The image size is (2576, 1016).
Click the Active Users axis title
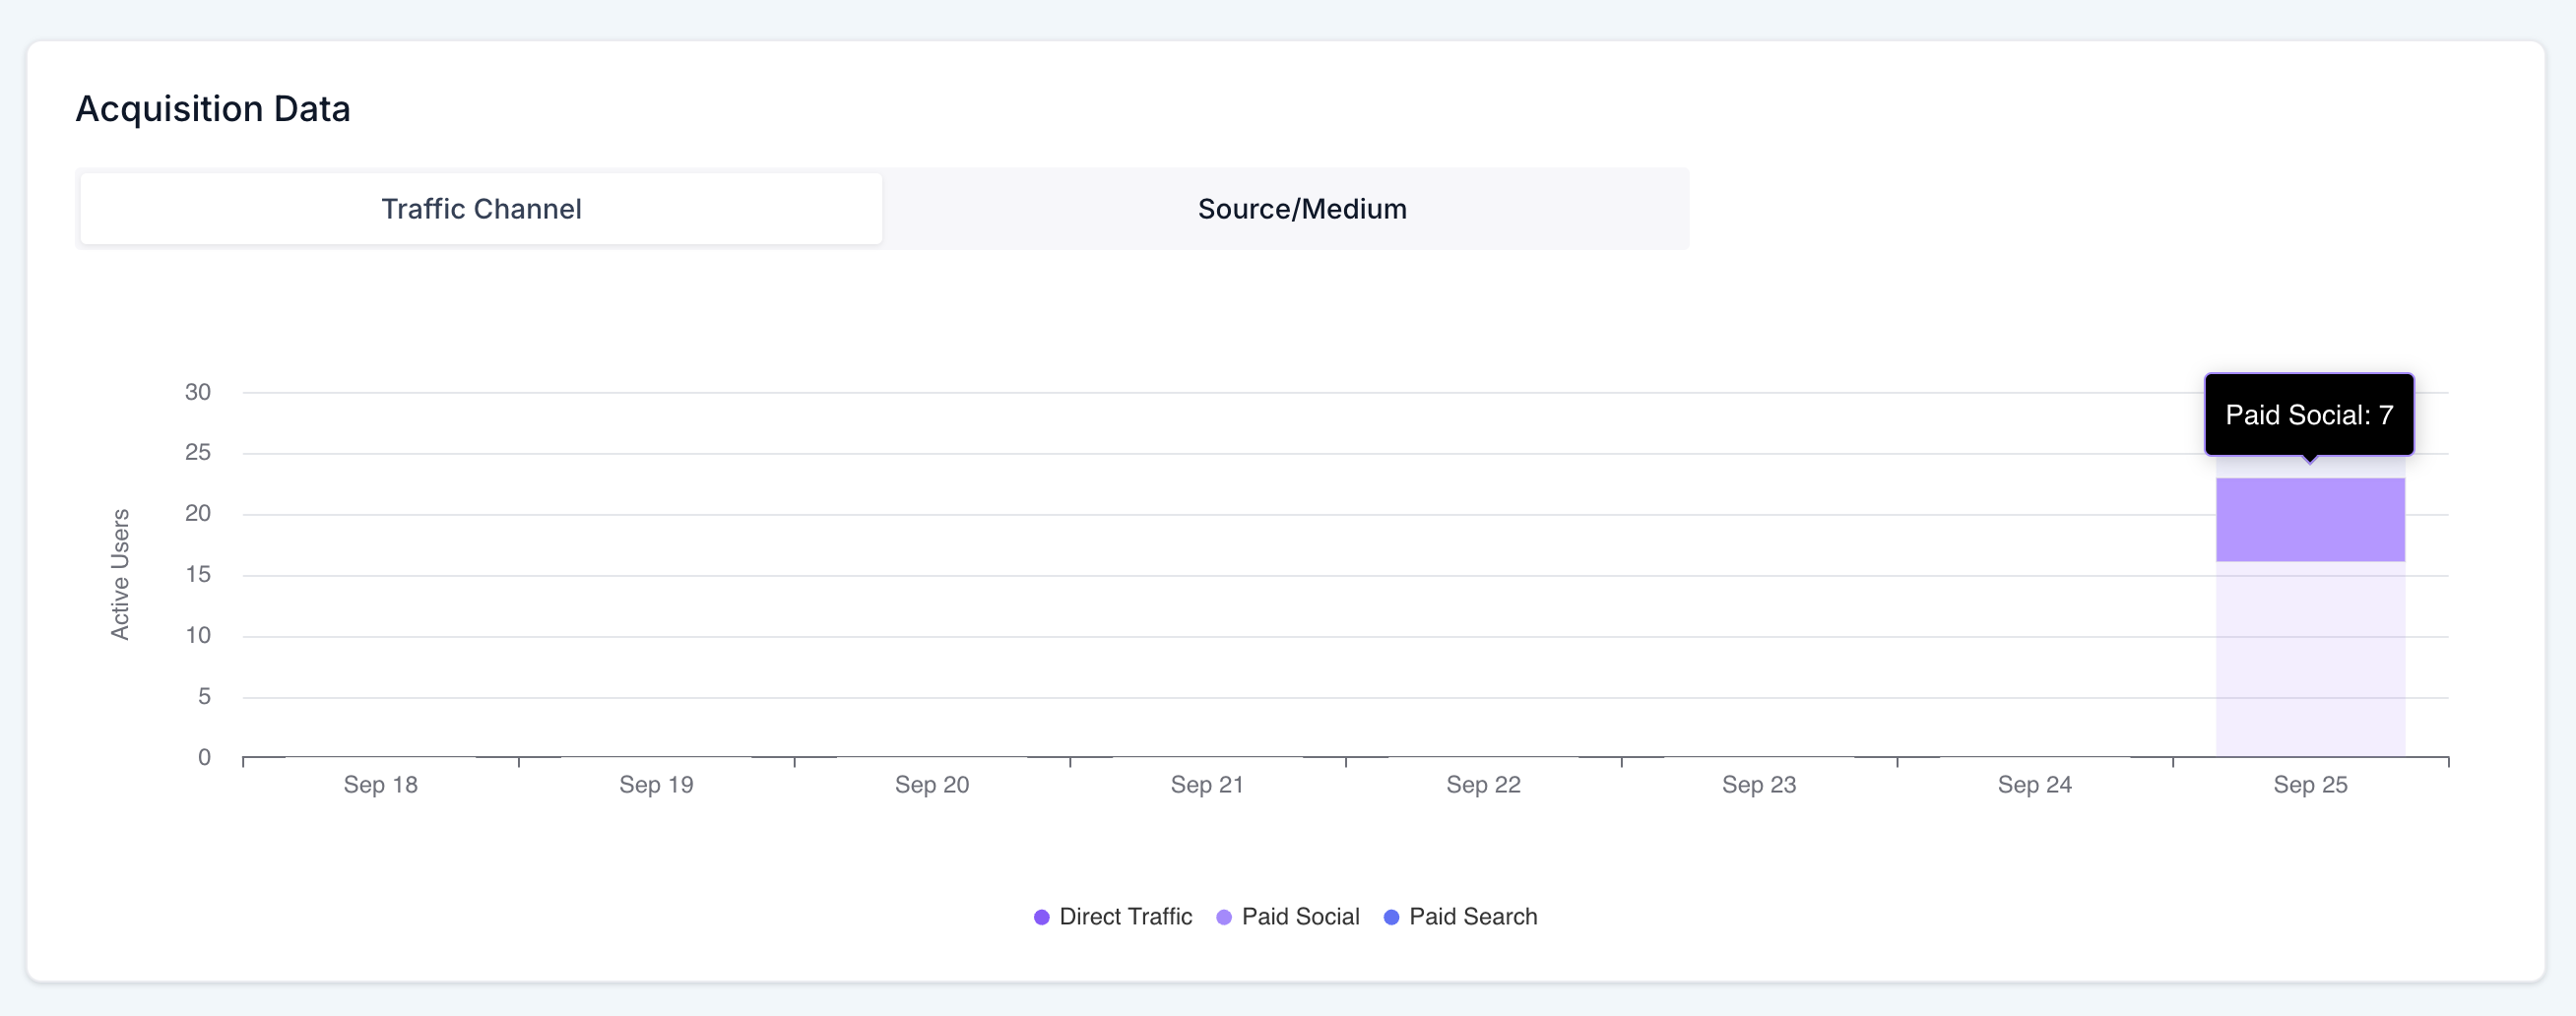[122, 573]
